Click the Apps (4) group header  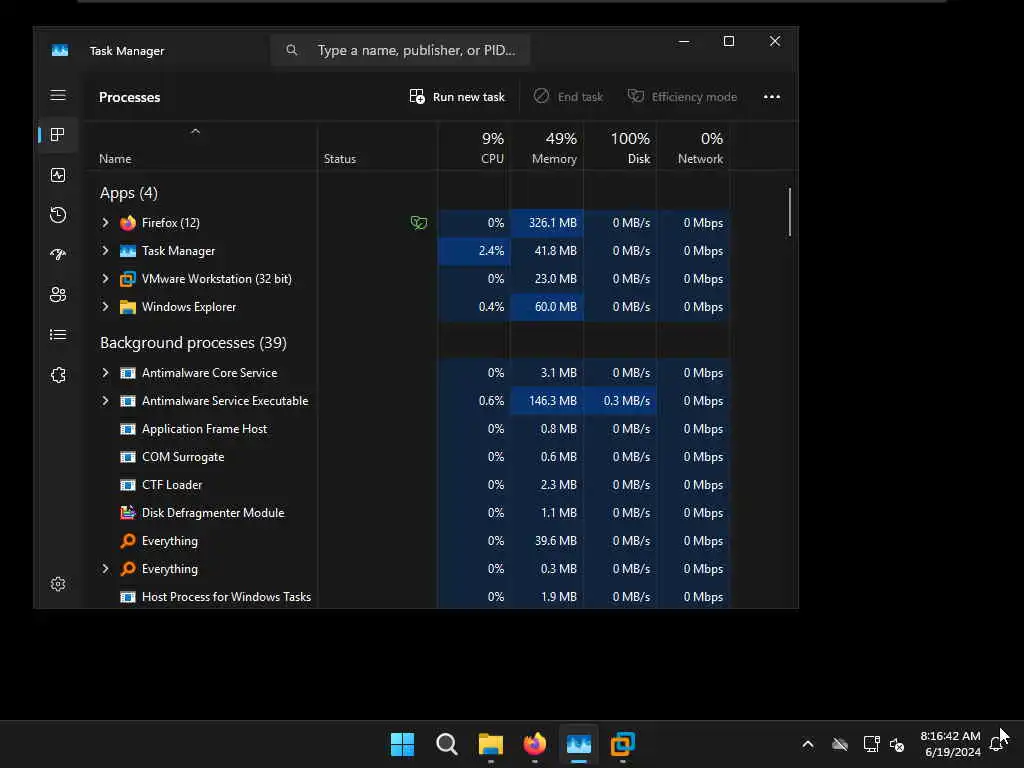pyautogui.click(x=129, y=193)
